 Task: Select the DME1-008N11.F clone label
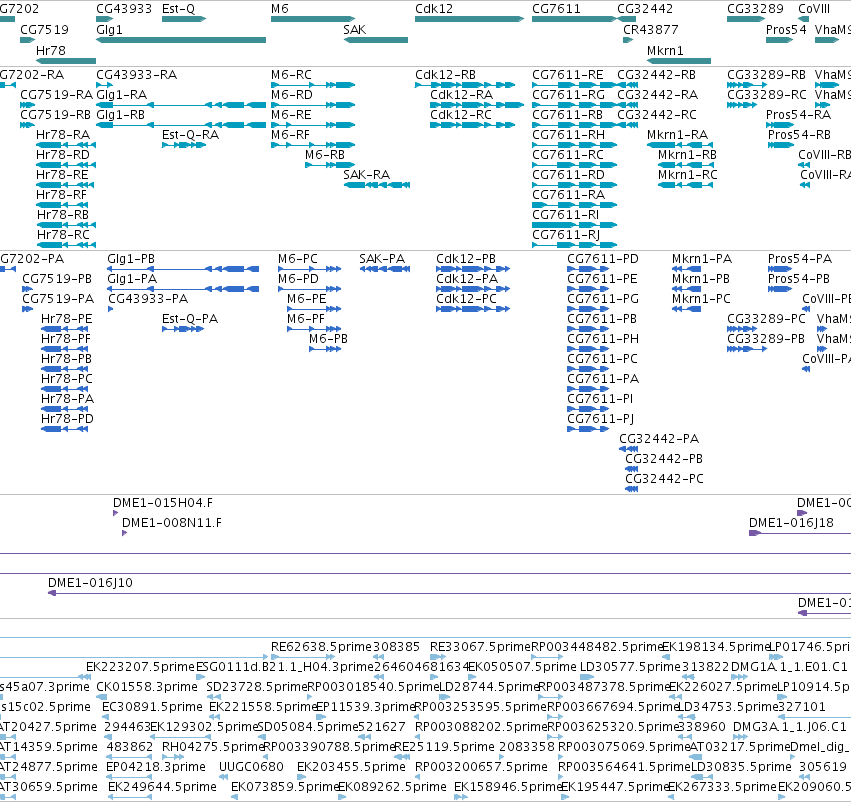(x=172, y=523)
